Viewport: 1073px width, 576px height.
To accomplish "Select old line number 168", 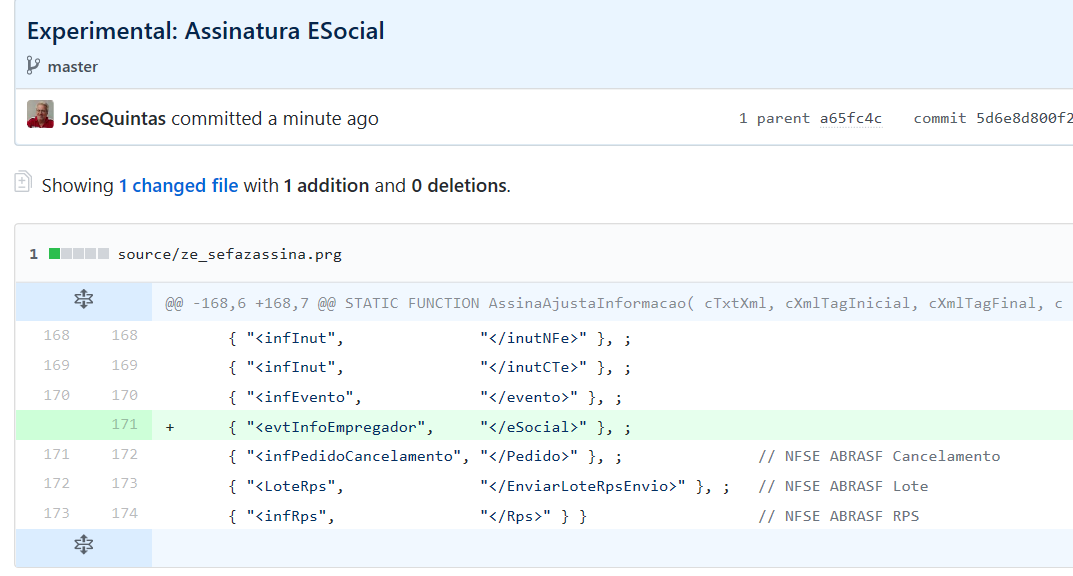I will point(56,335).
